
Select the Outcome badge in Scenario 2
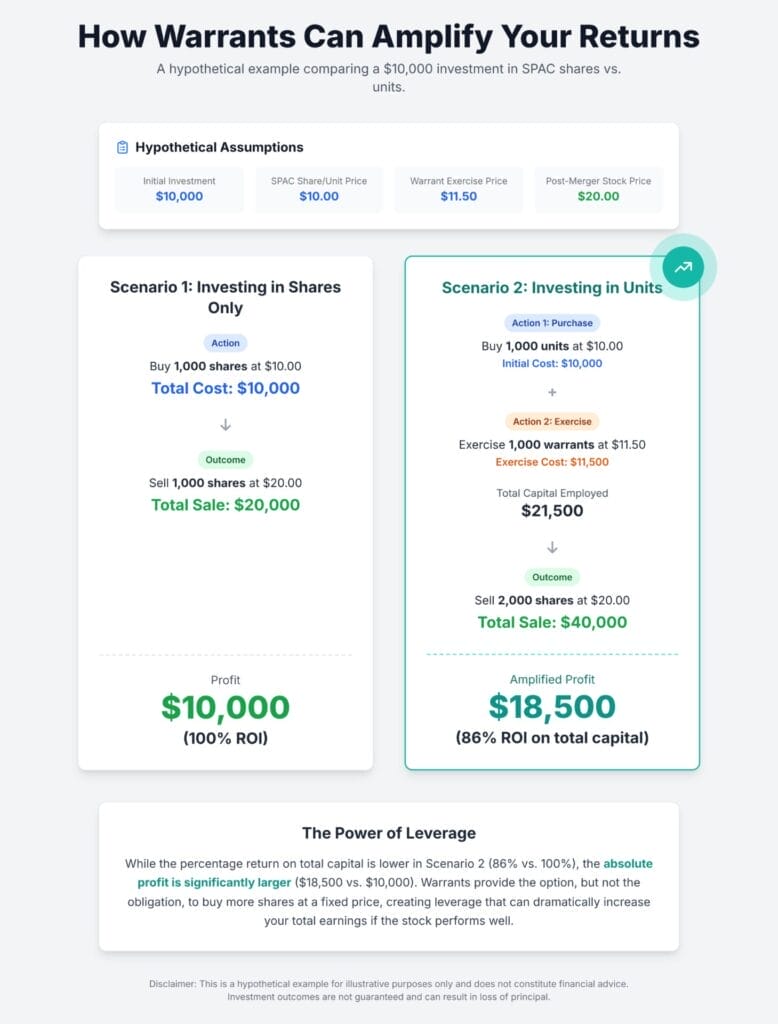552,577
